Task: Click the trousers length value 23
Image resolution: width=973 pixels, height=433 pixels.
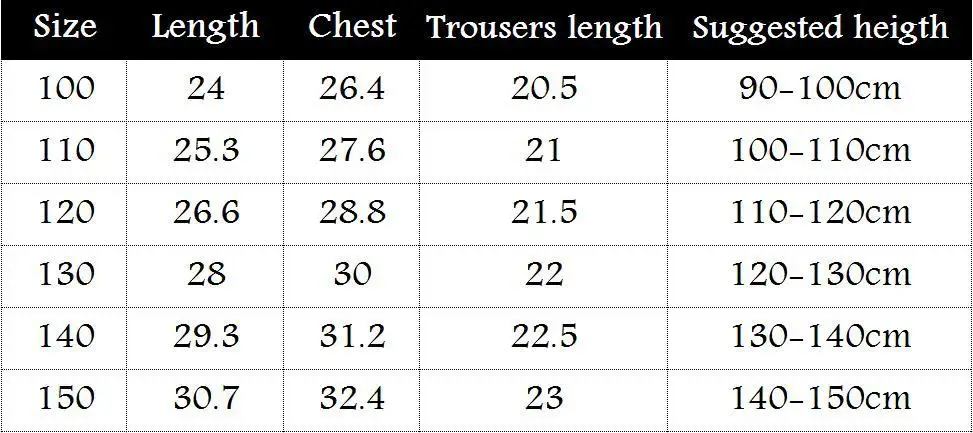Action: 544,399
